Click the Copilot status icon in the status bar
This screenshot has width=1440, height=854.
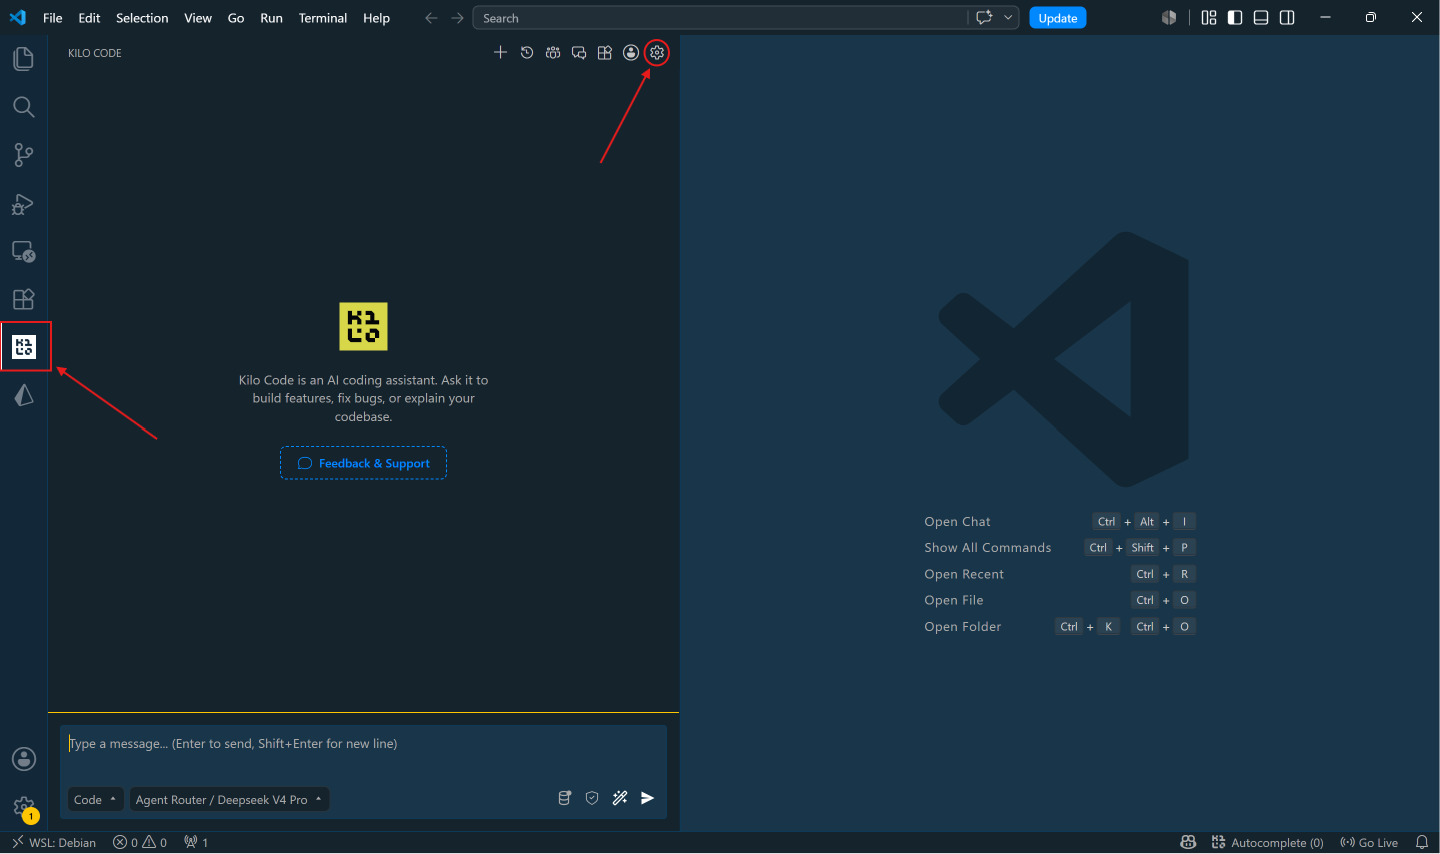[x=1188, y=843]
